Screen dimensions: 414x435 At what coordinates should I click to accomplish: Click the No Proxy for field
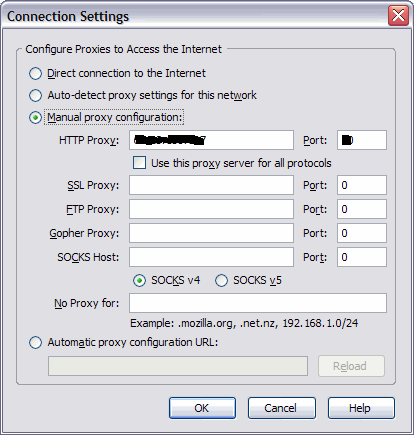[258, 303]
